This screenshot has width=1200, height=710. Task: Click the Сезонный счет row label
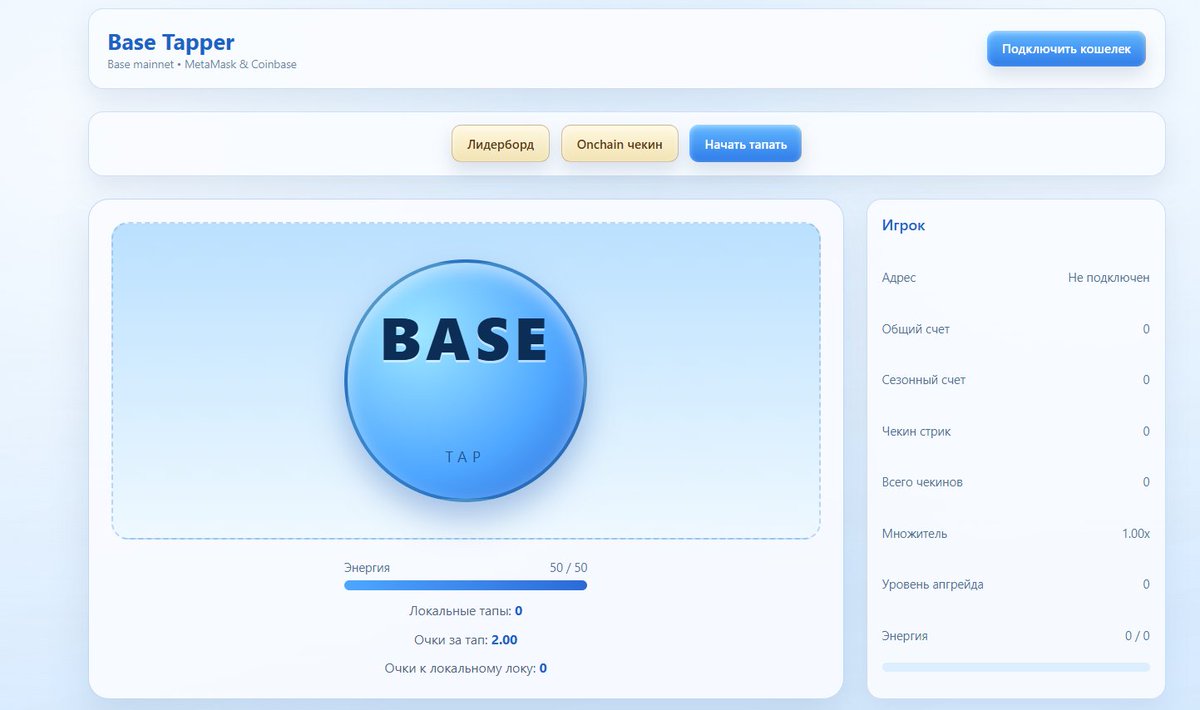click(x=924, y=380)
